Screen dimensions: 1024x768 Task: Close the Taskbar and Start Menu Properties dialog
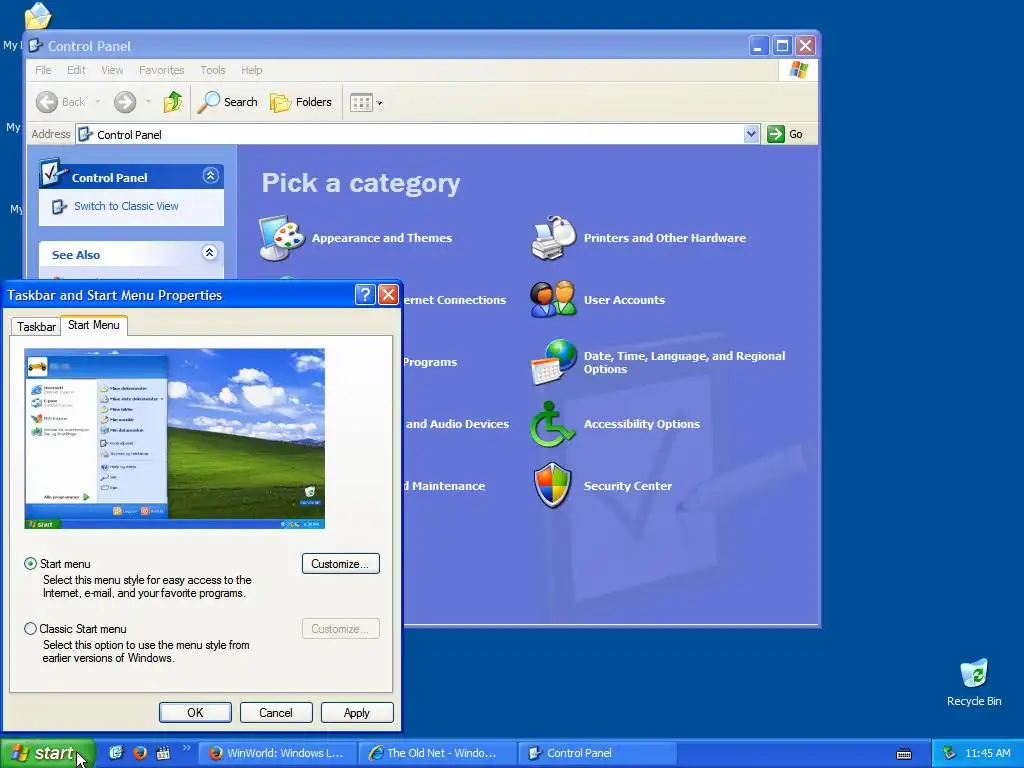[x=388, y=295]
